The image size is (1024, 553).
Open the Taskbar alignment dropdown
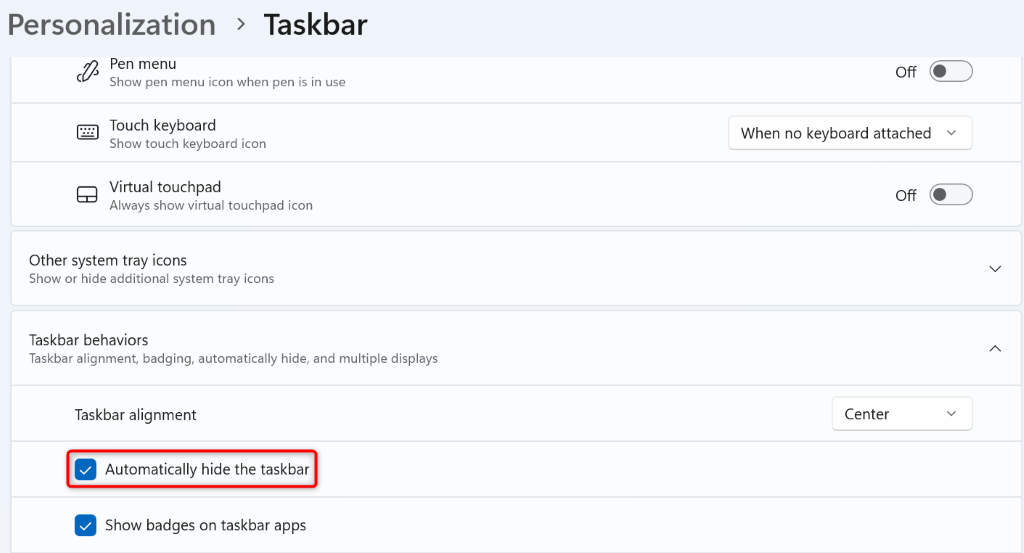[x=901, y=414]
